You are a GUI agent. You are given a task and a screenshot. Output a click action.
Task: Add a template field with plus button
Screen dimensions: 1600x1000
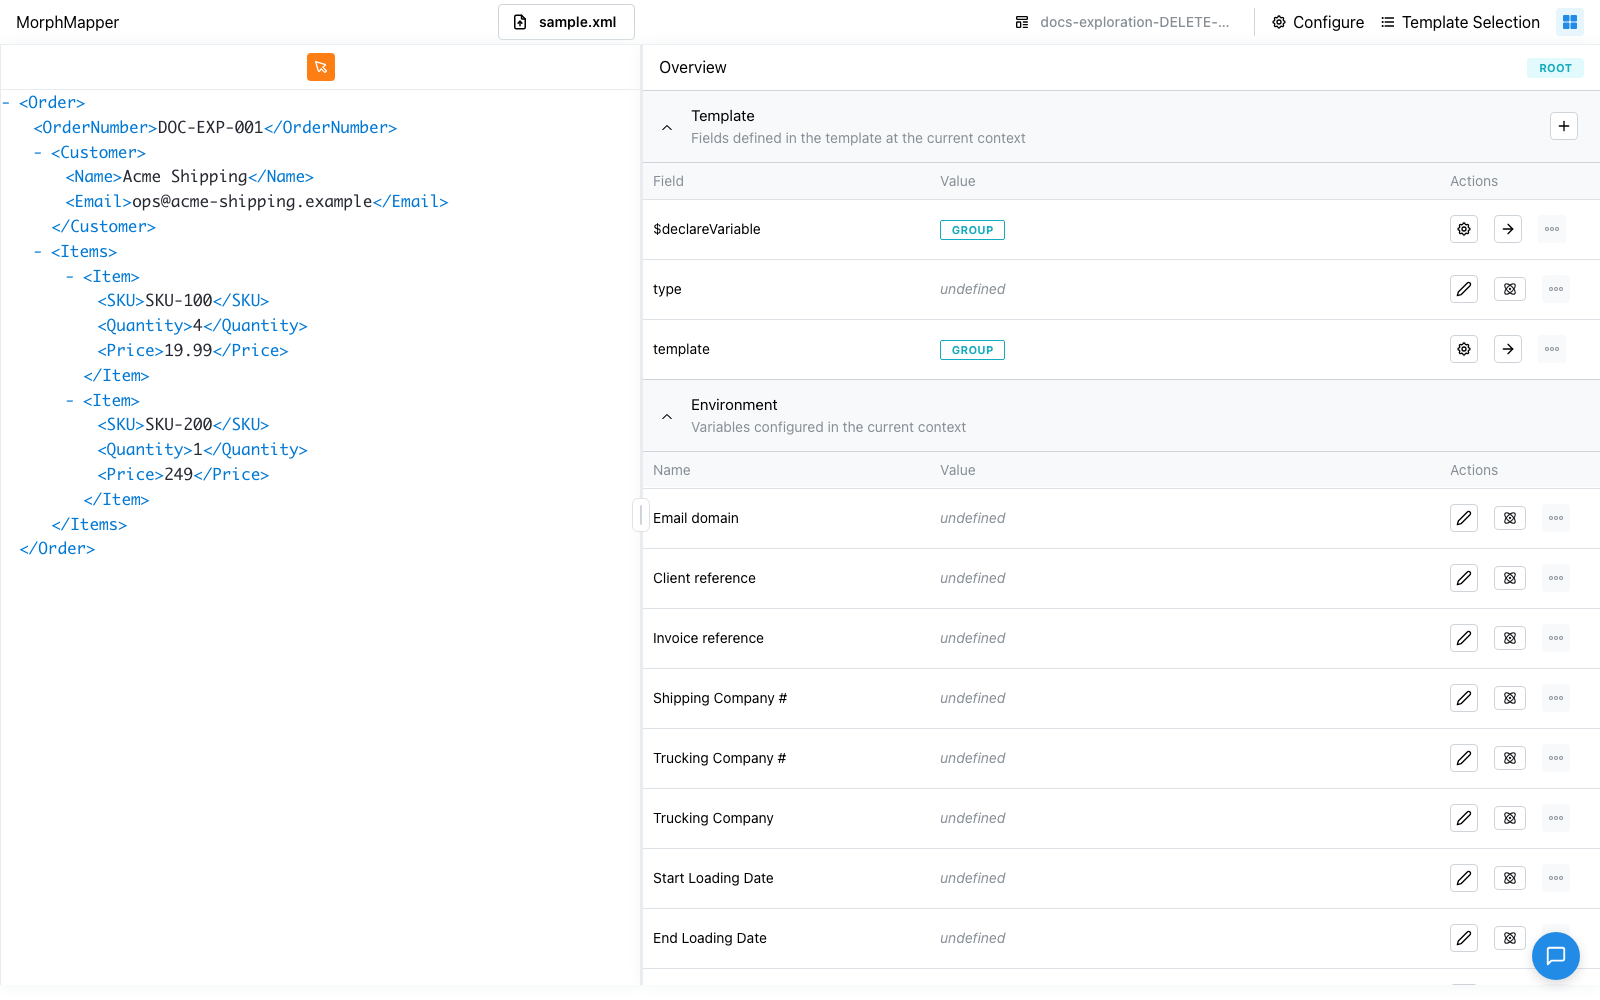pyautogui.click(x=1564, y=126)
